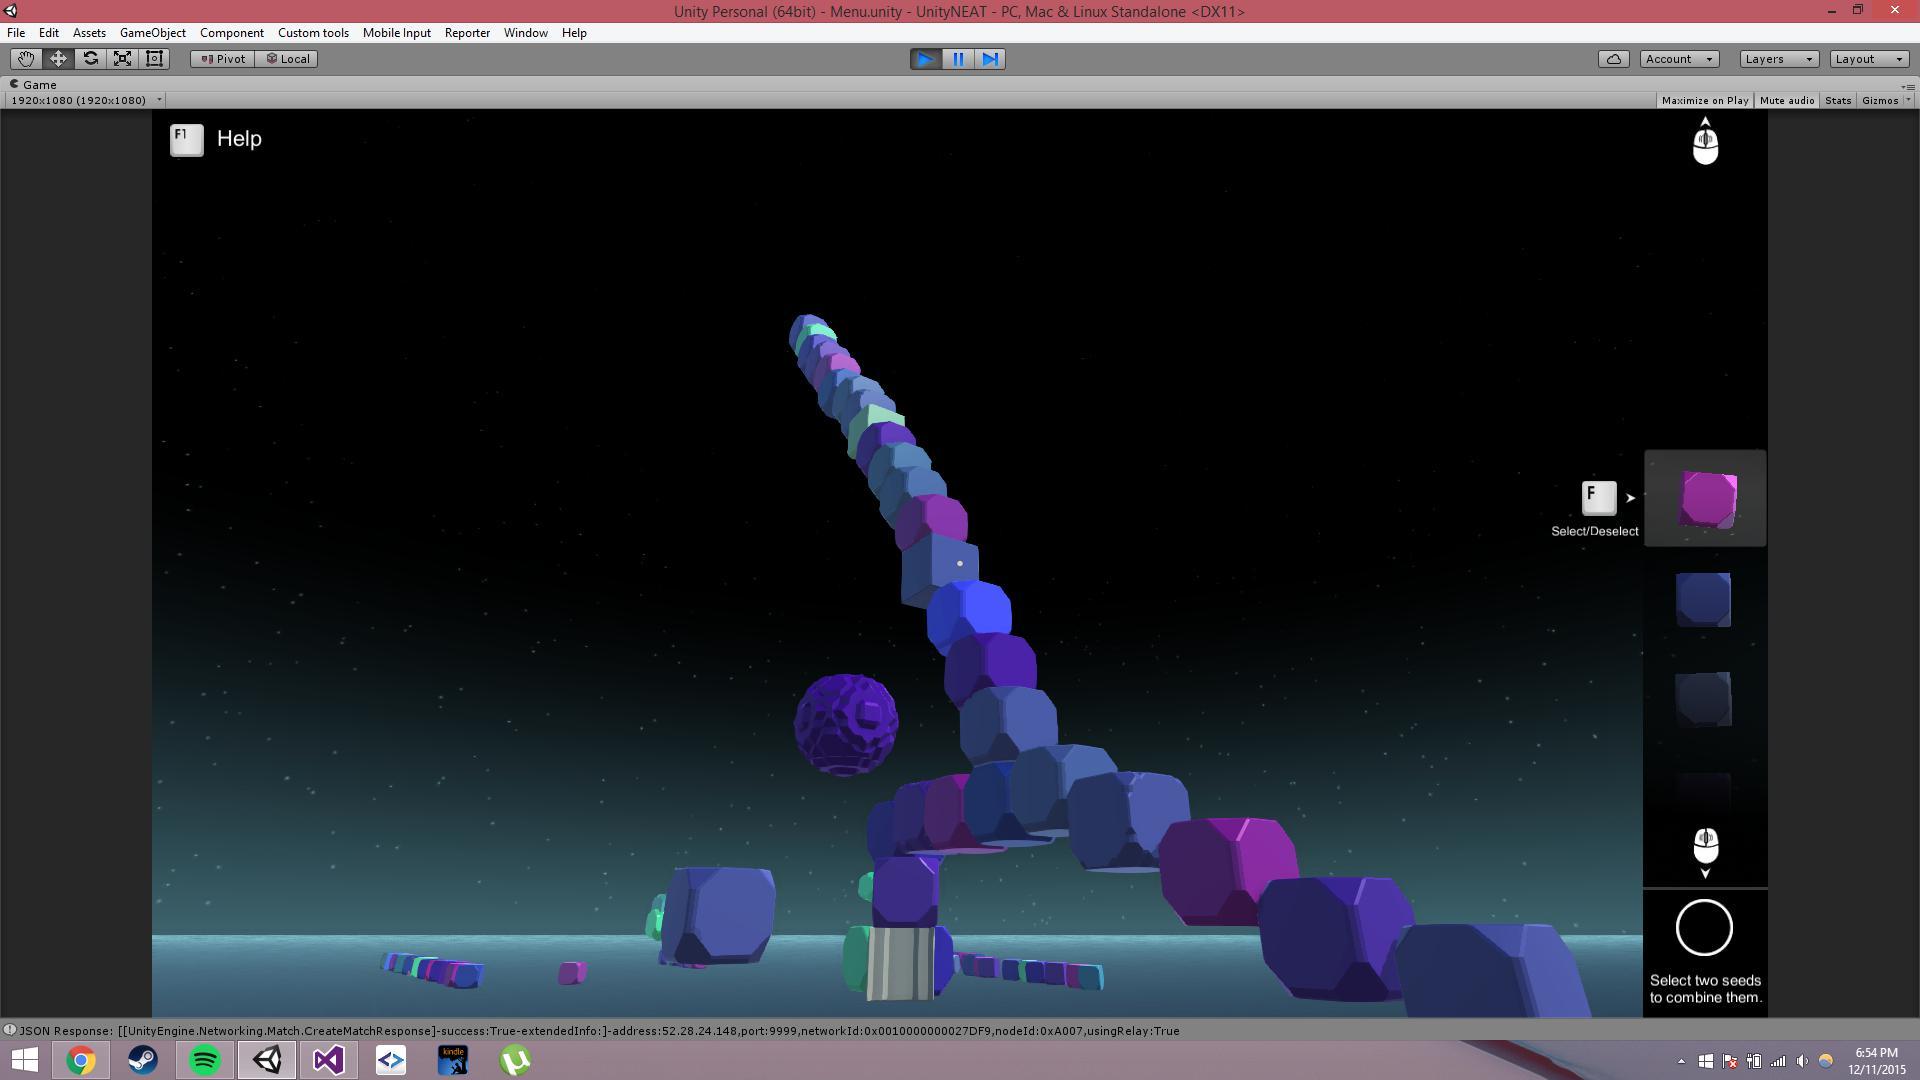1920x1080 pixels.
Task: Select the Rotate tool
Action: 90,59
